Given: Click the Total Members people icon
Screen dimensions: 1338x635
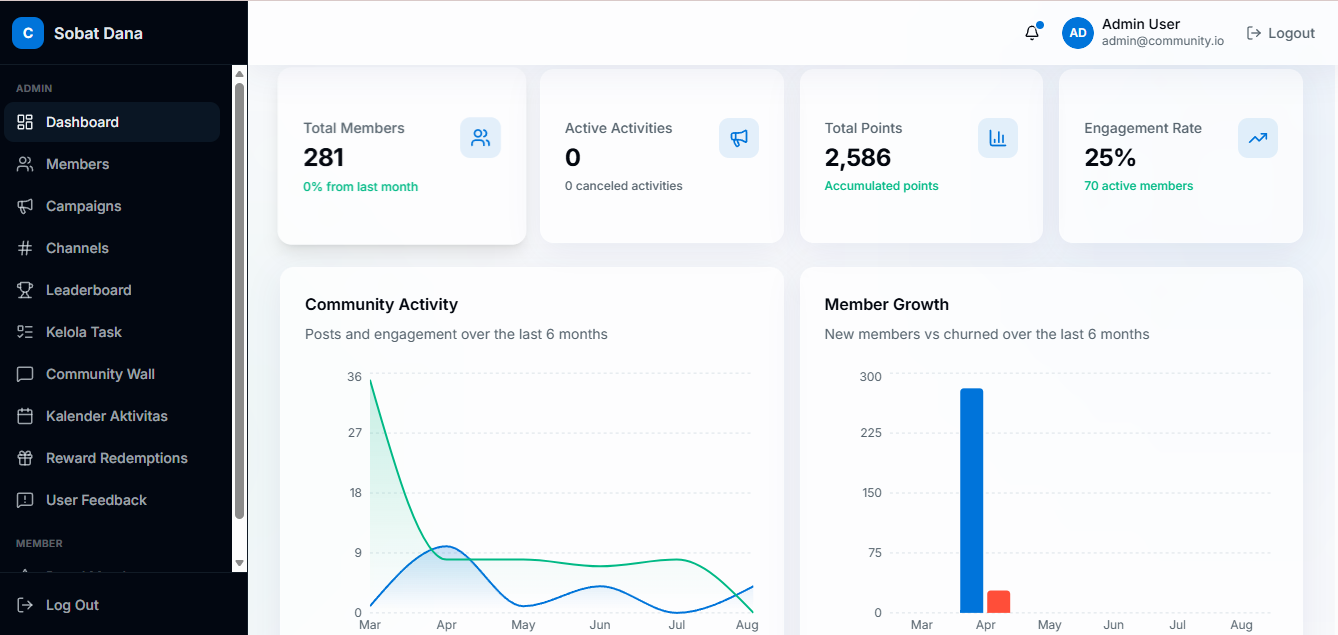Looking at the screenshot, I should pos(480,138).
